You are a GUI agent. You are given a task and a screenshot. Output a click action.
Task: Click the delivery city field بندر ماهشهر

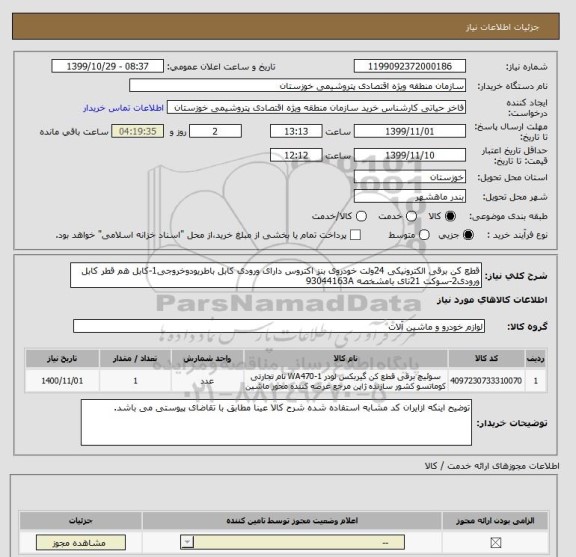tap(410, 197)
